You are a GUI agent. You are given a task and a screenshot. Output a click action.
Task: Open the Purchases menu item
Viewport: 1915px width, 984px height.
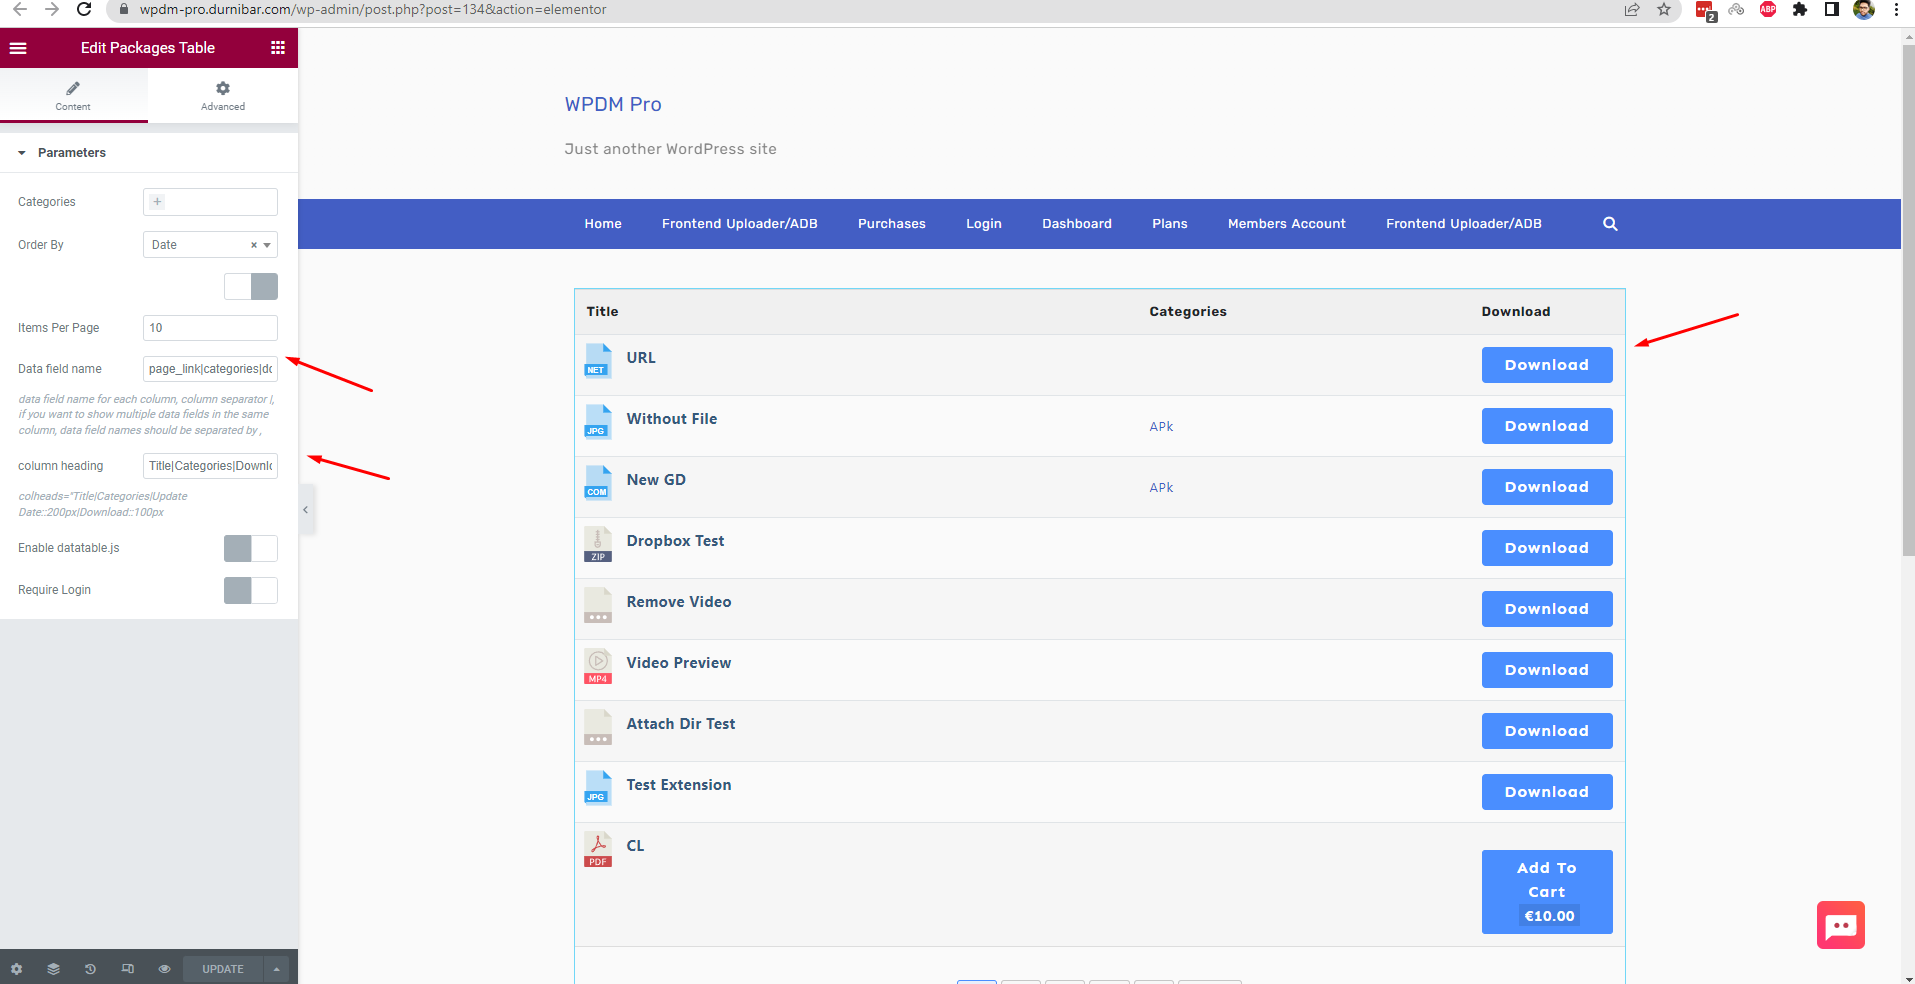click(x=892, y=224)
